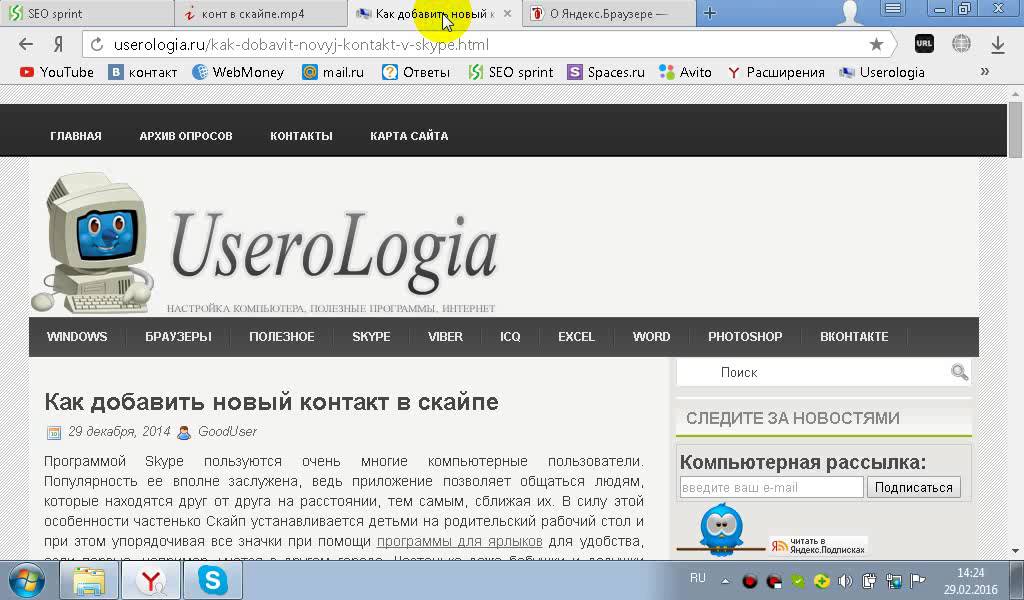Open the mail.ru bookmark

pos(333,72)
